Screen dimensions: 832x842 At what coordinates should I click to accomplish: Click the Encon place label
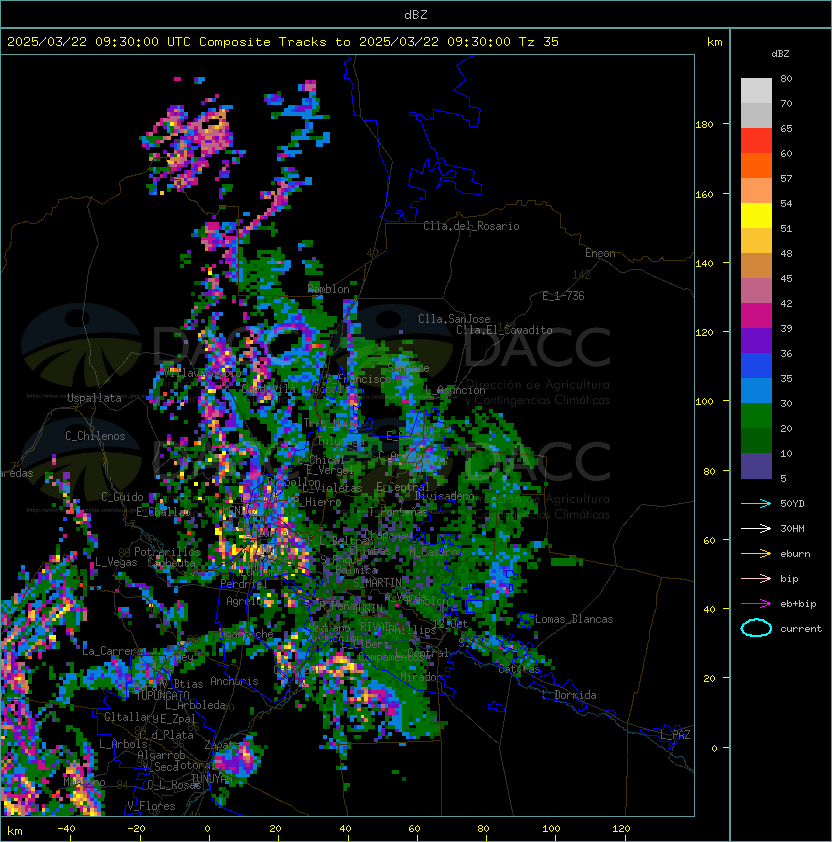(x=600, y=253)
